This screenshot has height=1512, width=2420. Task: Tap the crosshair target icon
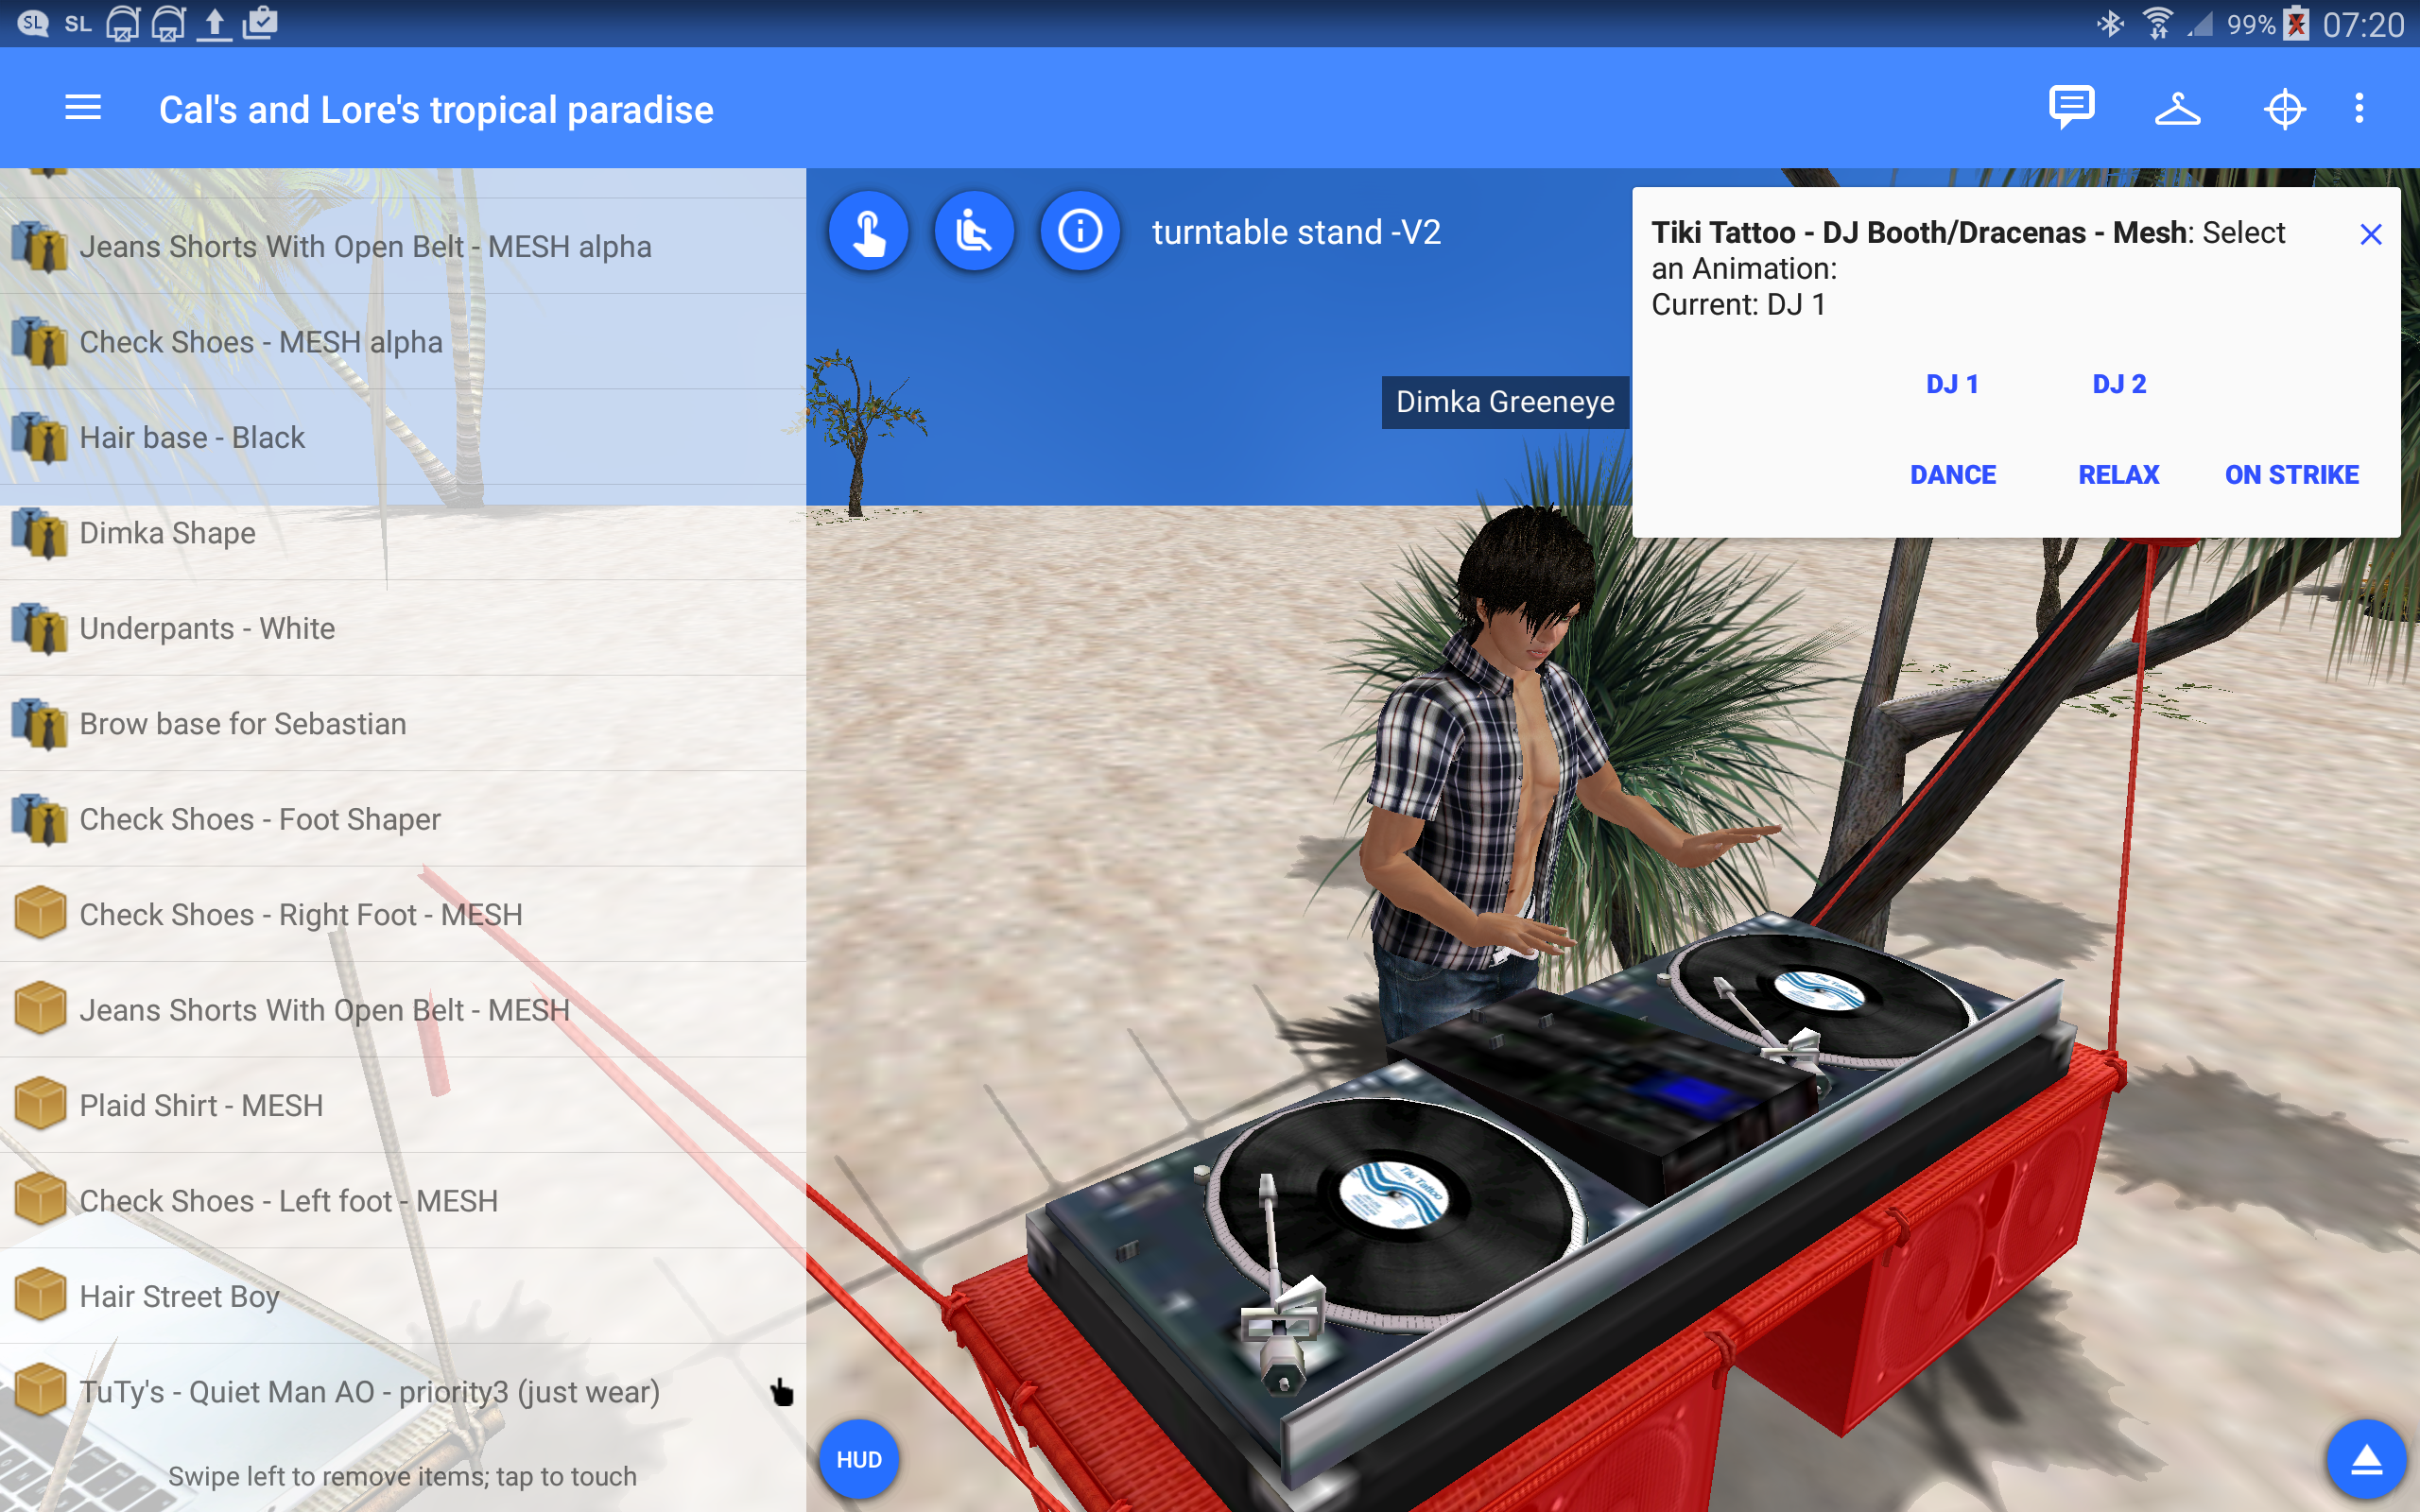[2284, 108]
